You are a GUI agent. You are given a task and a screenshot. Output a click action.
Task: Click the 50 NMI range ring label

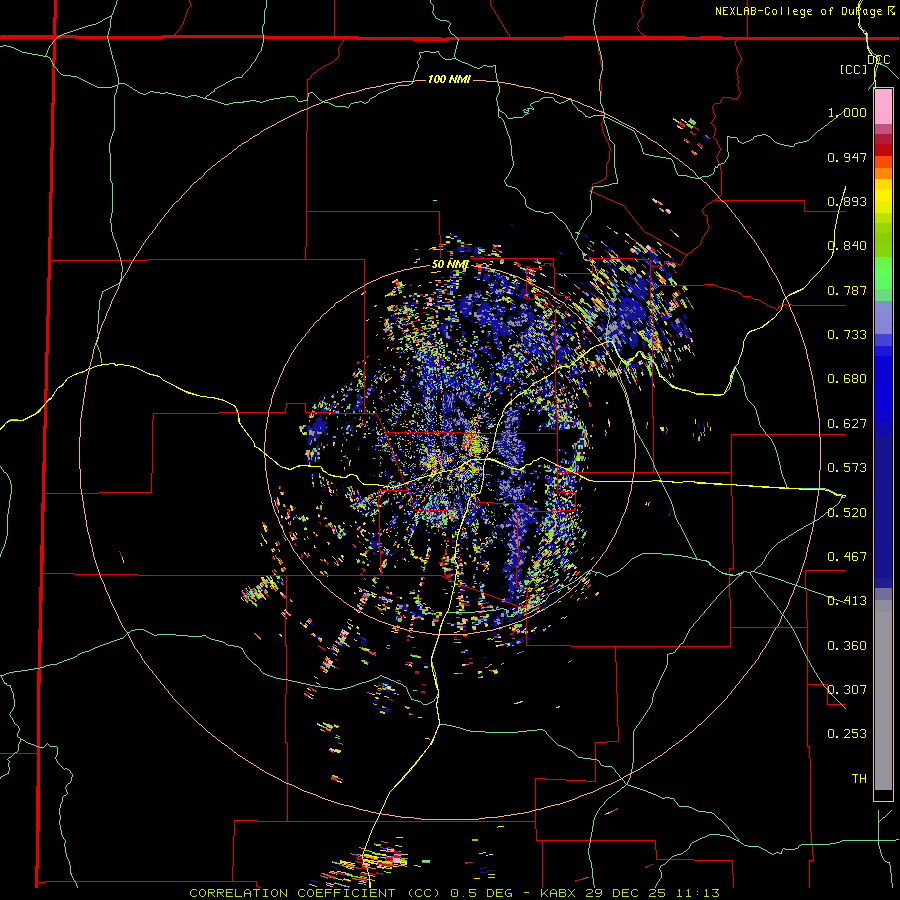451,265
